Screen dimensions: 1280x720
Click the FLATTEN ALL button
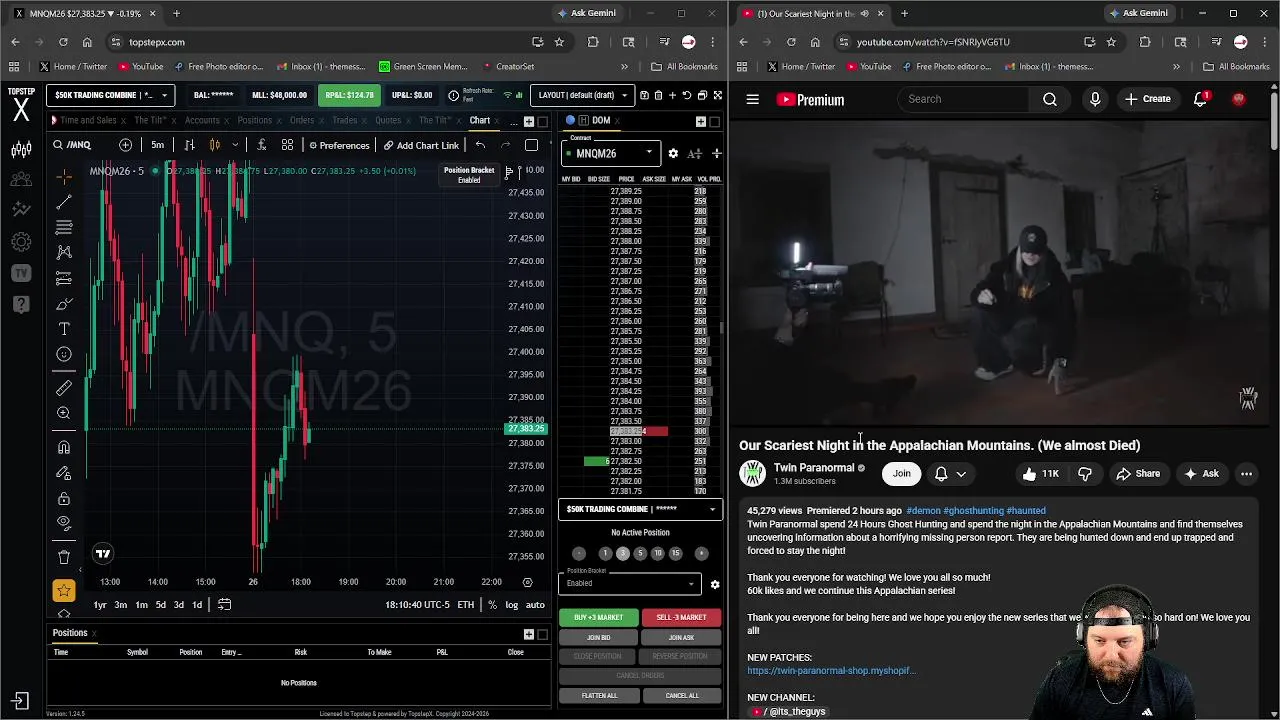coord(599,695)
